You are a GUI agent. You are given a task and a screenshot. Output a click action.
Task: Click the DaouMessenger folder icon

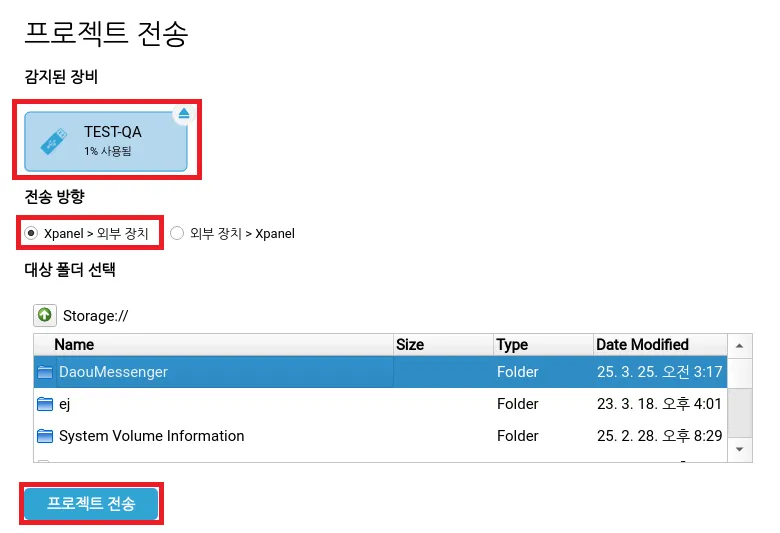click(44, 372)
